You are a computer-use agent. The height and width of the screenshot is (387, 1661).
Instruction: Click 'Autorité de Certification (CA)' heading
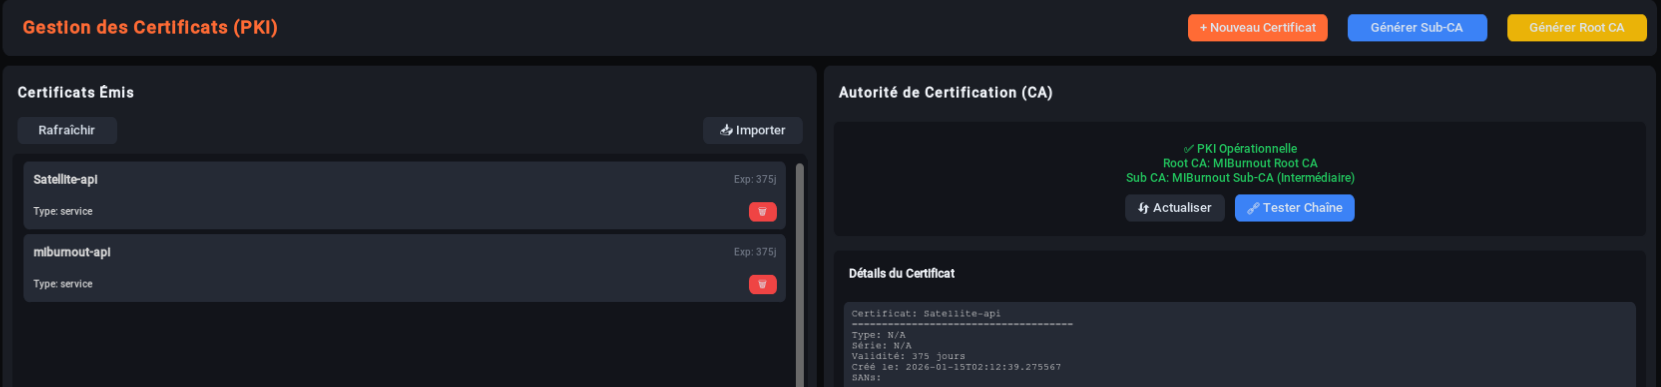point(945,92)
